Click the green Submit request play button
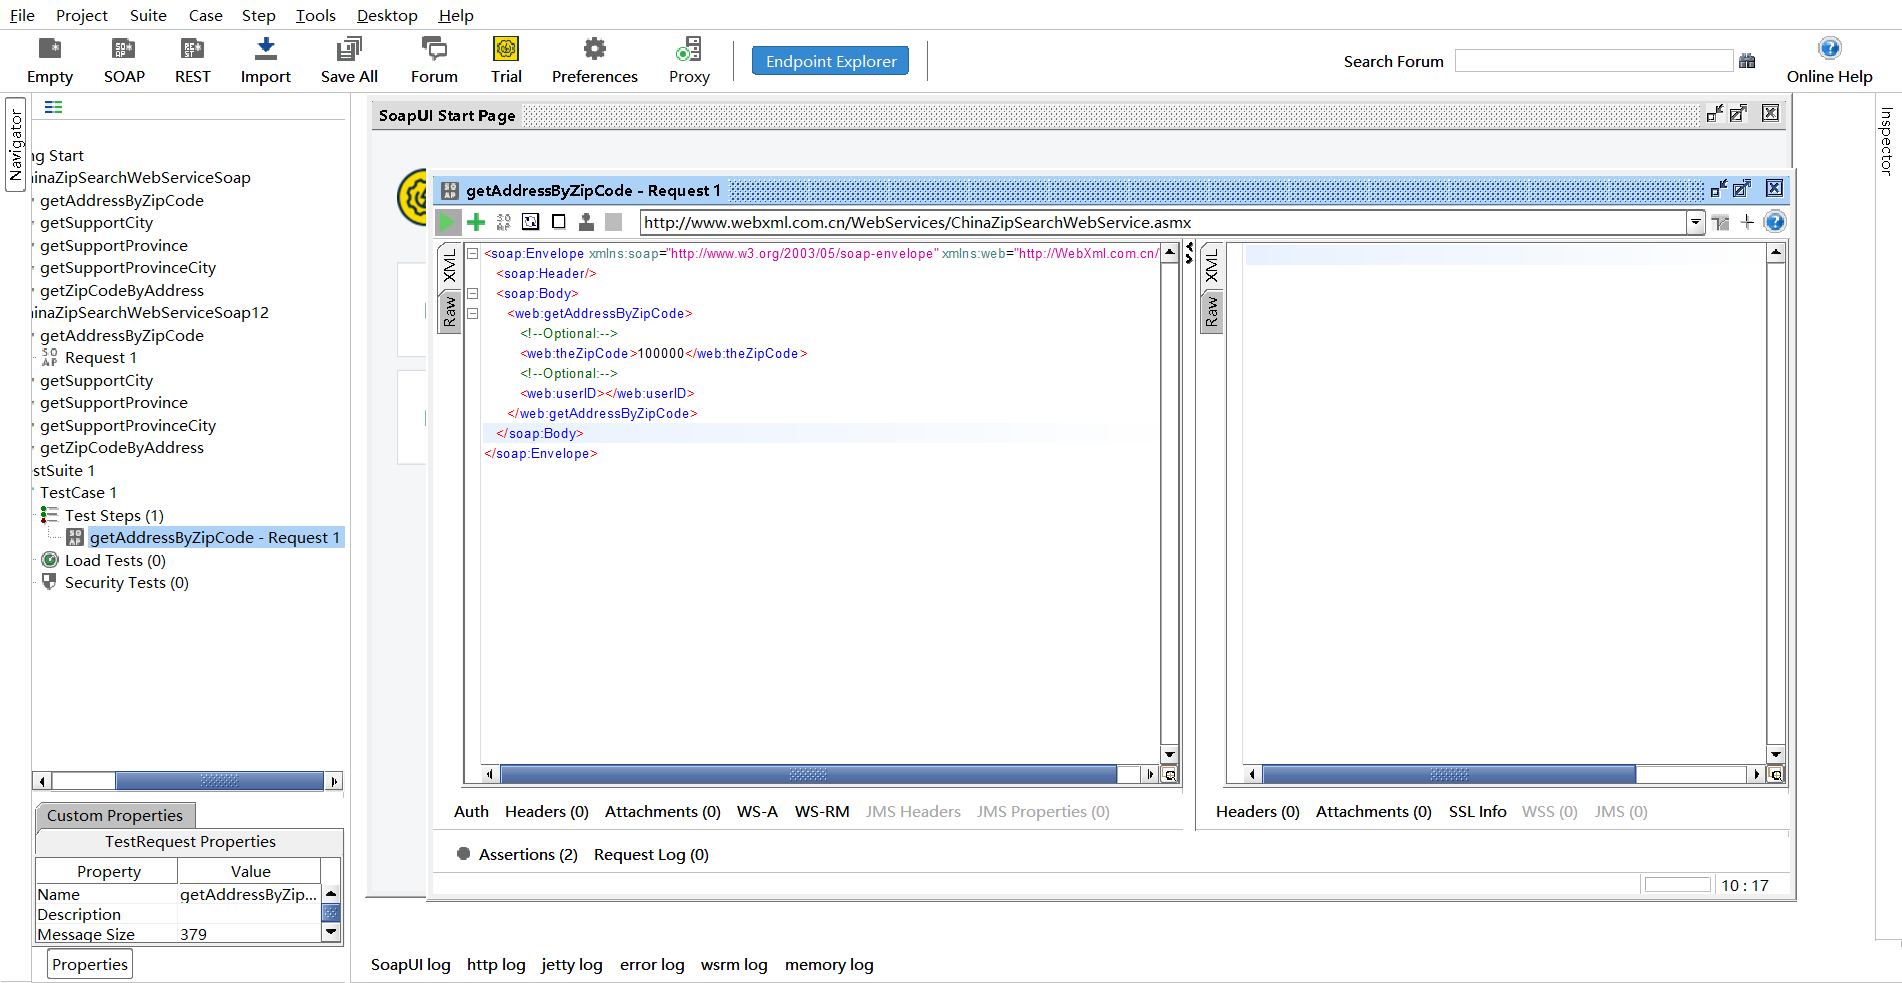1902x983 pixels. tap(447, 222)
